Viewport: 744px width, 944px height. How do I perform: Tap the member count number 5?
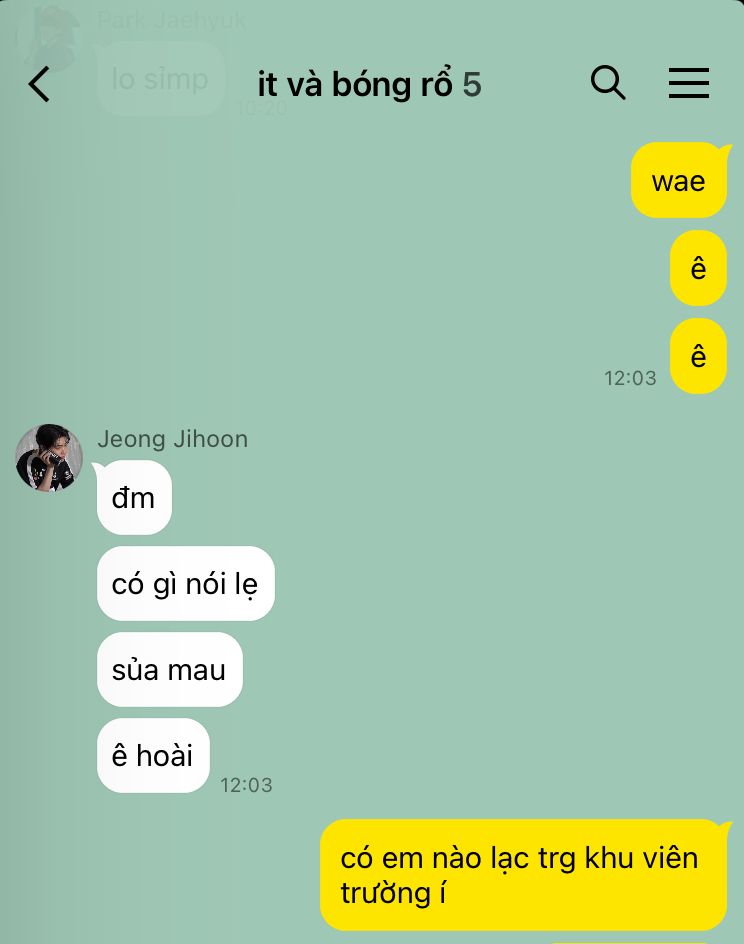coord(472,84)
